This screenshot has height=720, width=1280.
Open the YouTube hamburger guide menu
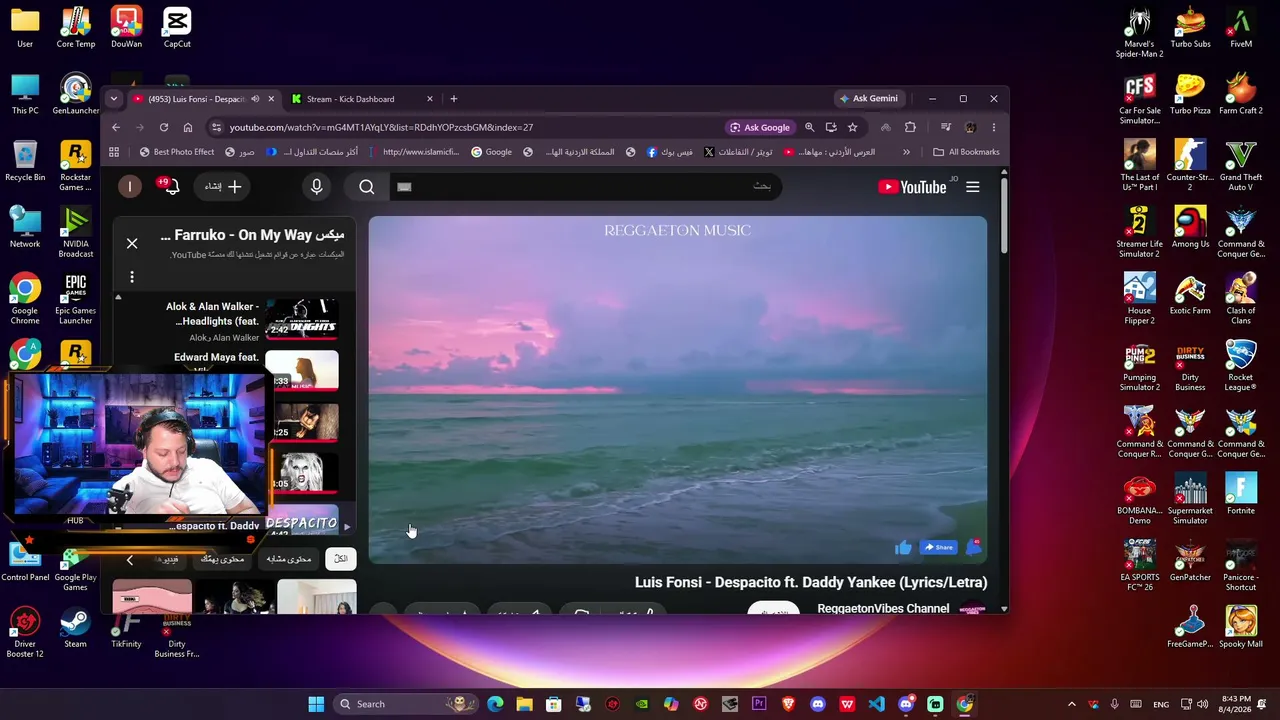tap(972, 187)
